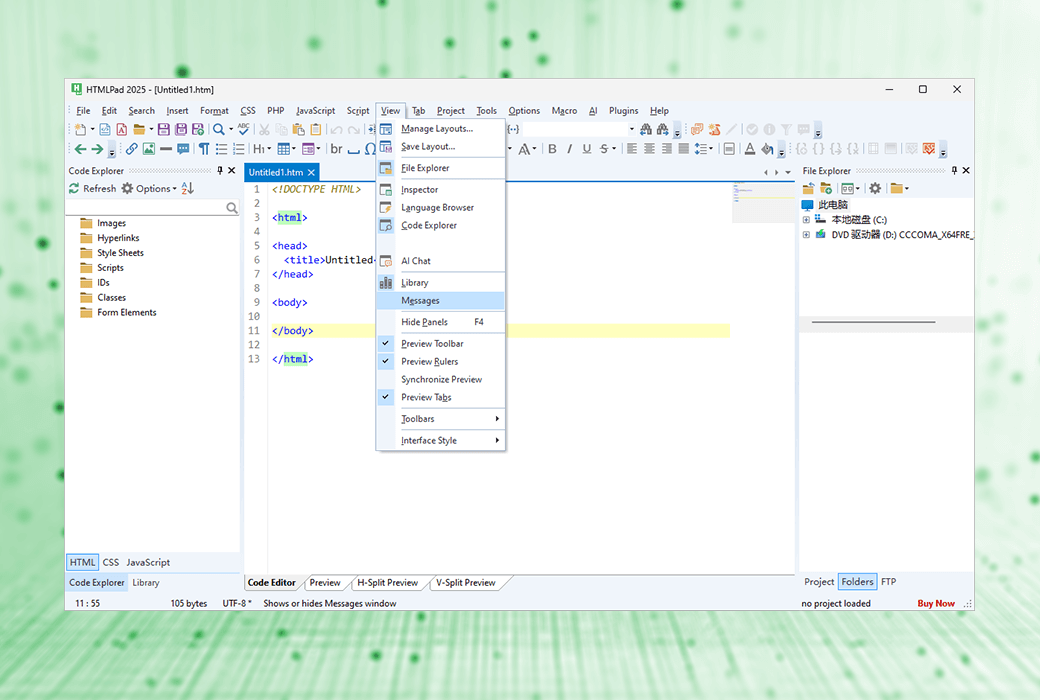Open AI Chat from the View menu
The image size is (1040, 700).
click(x=440, y=261)
